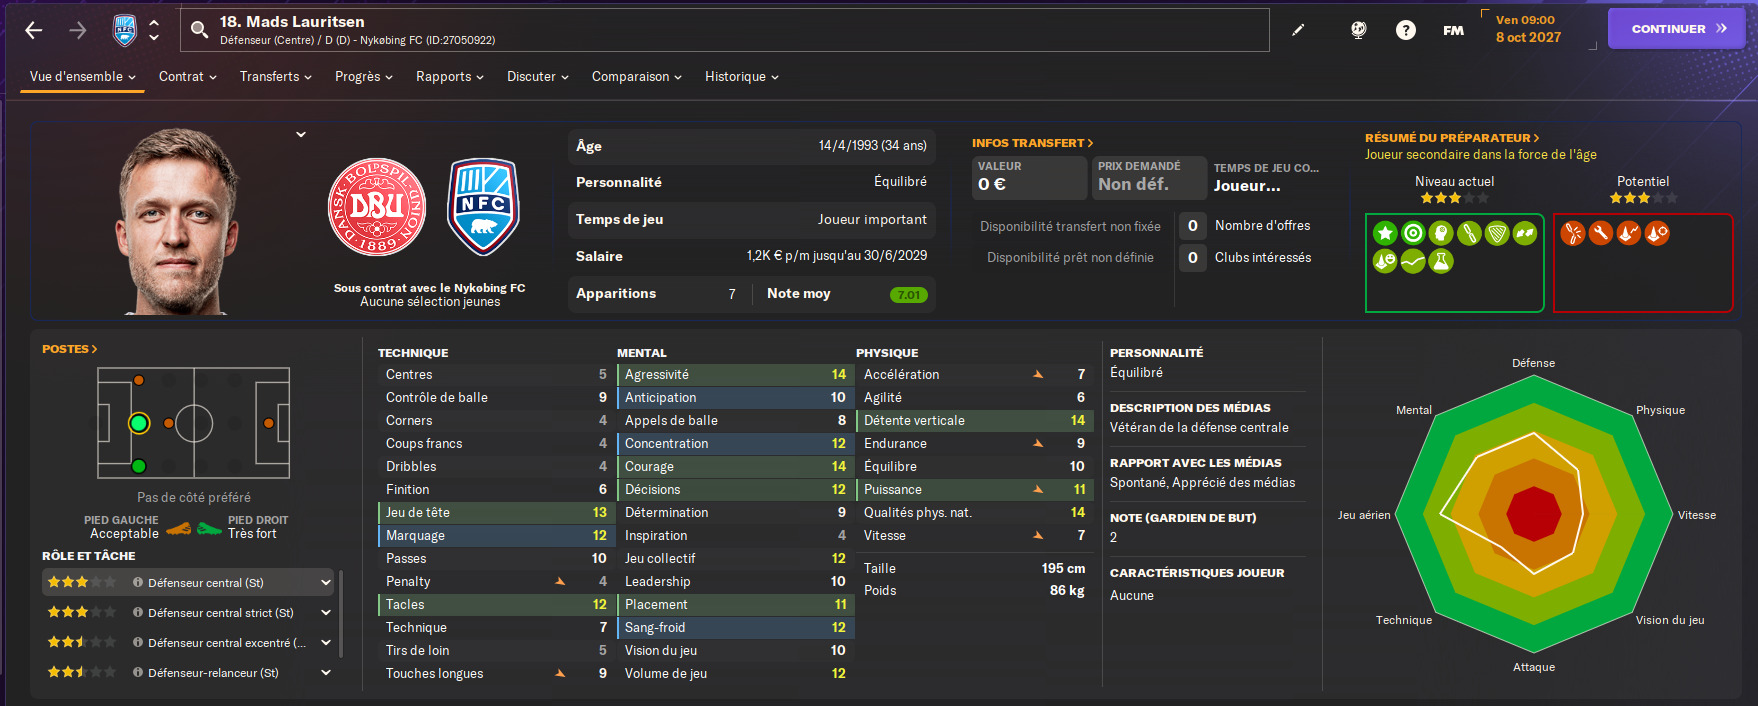Open the Nykøbing FC club badge menu
The height and width of the screenshot is (706, 1758).
pos(125,30)
